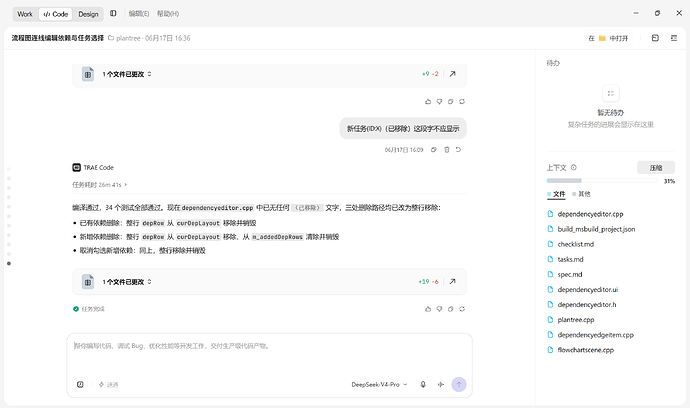This screenshot has height=408, width=690.
Task: Open flowchartscene.cpp file
Action: pos(580,350)
